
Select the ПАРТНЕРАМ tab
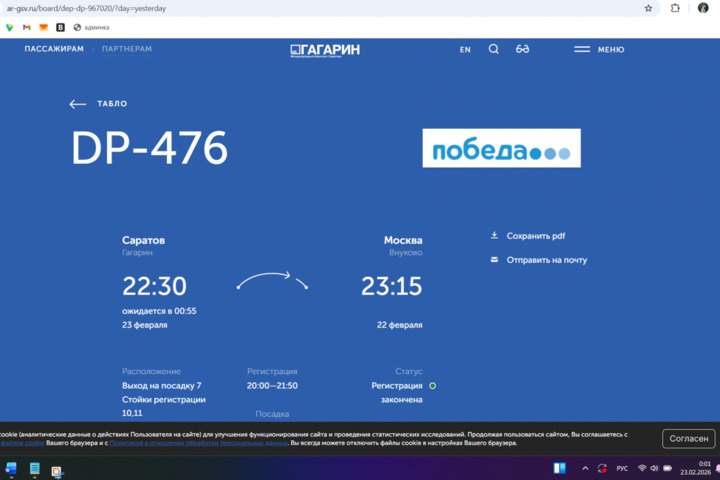pyautogui.click(x=127, y=49)
